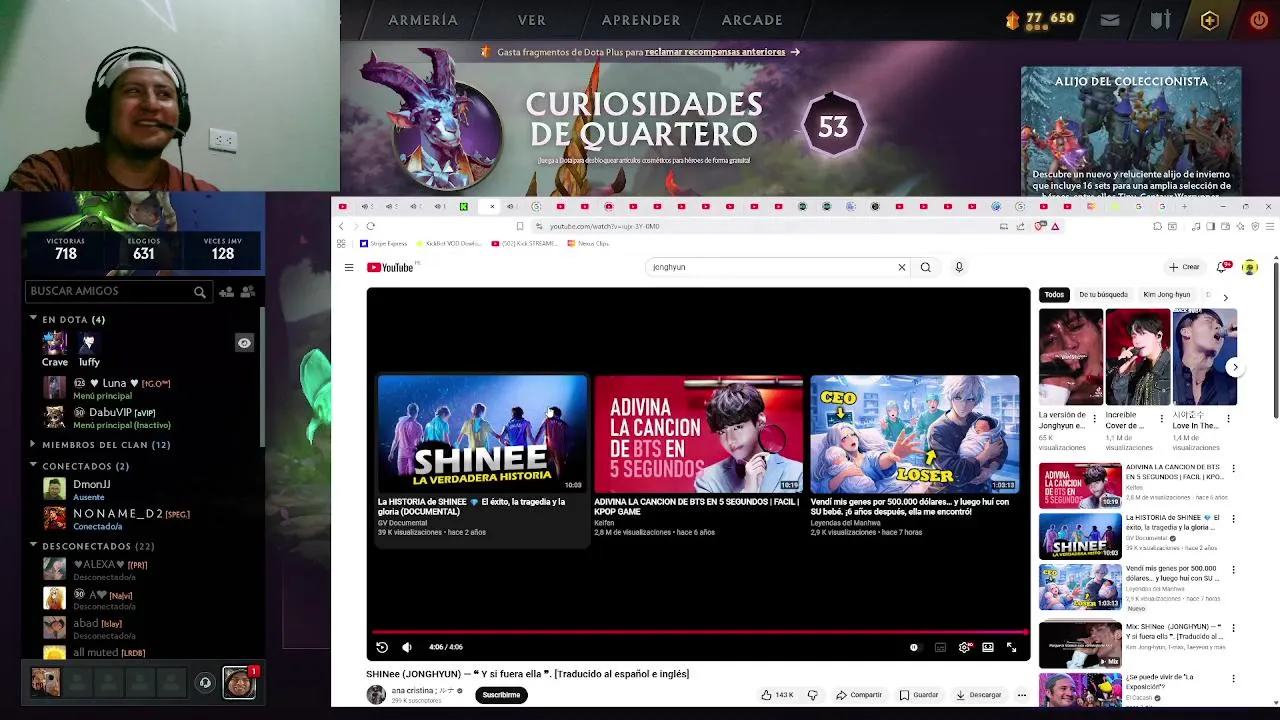The image size is (1280, 720).
Task: Reload the browser page
Action: click(x=370, y=226)
